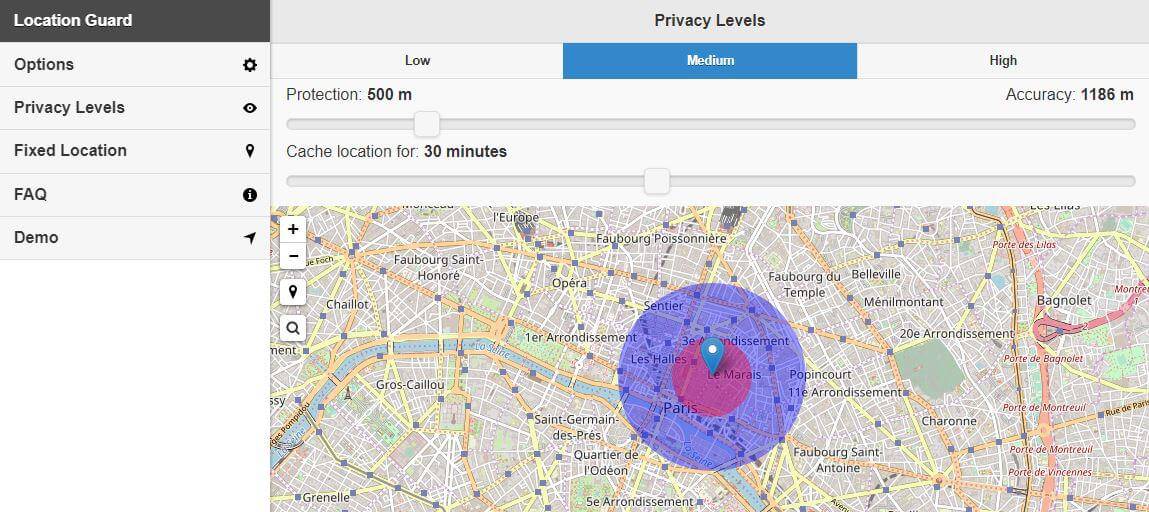The width and height of the screenshot is (1149, 512).
Task: Click the Location Guard header title
Action: coord(73,21)
